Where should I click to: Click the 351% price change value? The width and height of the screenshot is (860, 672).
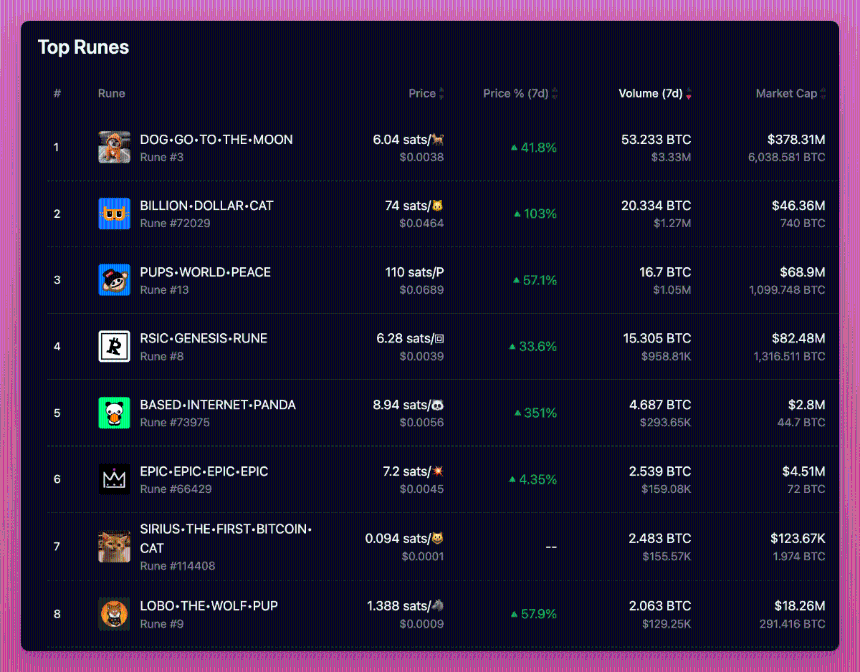tap(535, 413)
